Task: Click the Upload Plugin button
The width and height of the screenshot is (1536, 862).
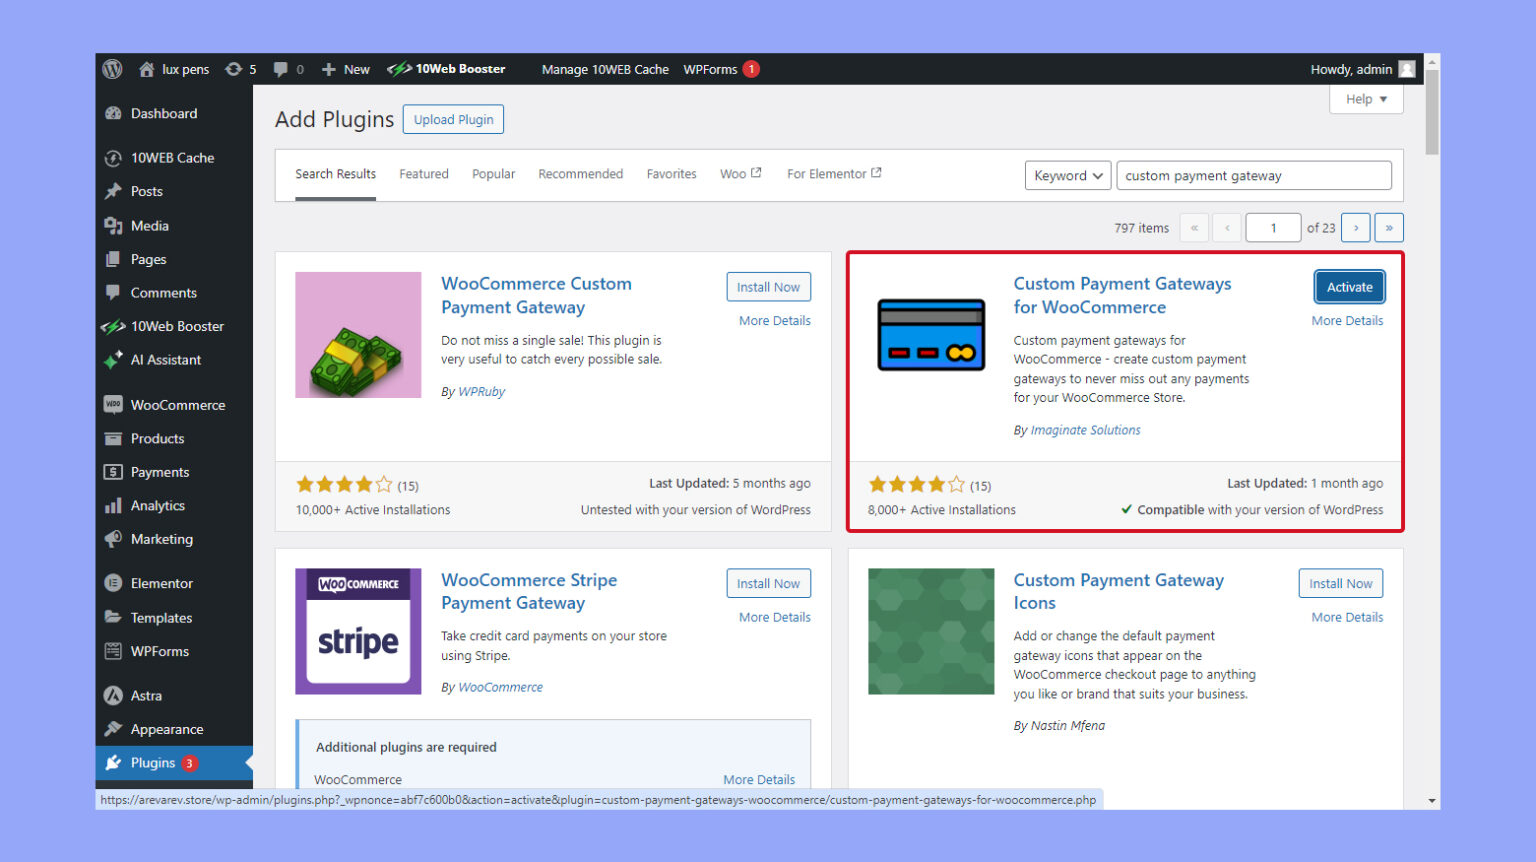Action: (453, 119)
